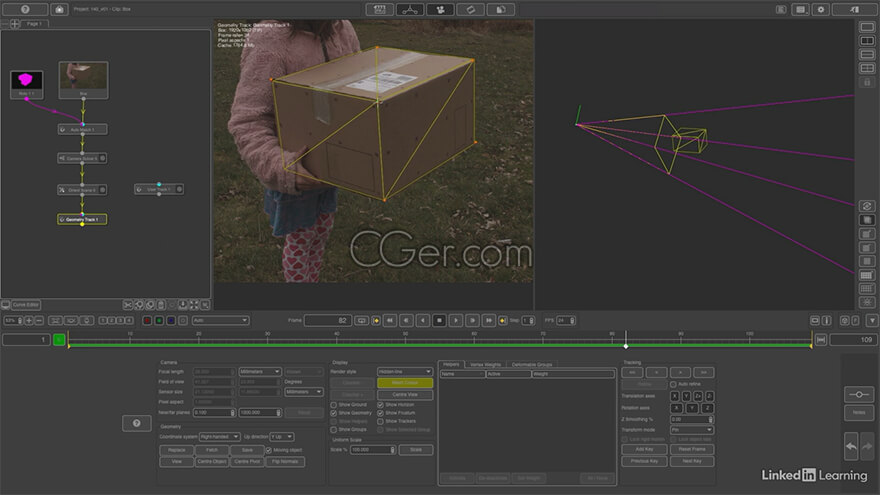Select quad viewport layout icon
This screenshot has width=880, height=495.
click(867, 68)
